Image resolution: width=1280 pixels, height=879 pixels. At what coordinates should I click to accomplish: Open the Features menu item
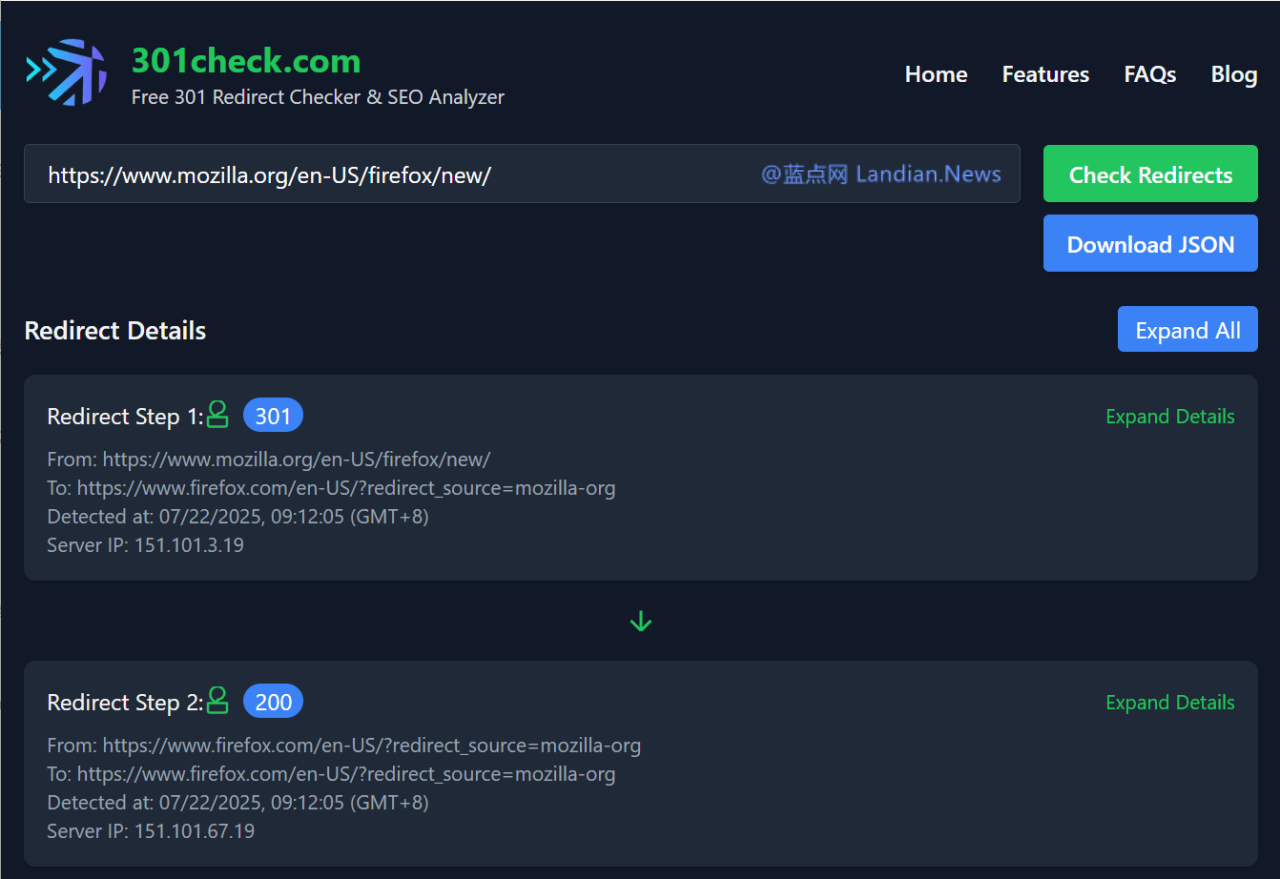pos(1046,74)
